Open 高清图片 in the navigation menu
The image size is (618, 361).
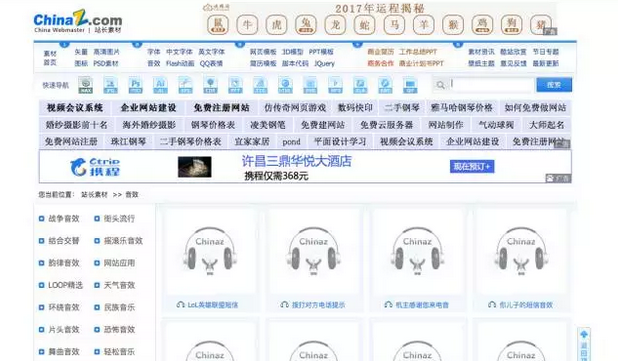106,52
